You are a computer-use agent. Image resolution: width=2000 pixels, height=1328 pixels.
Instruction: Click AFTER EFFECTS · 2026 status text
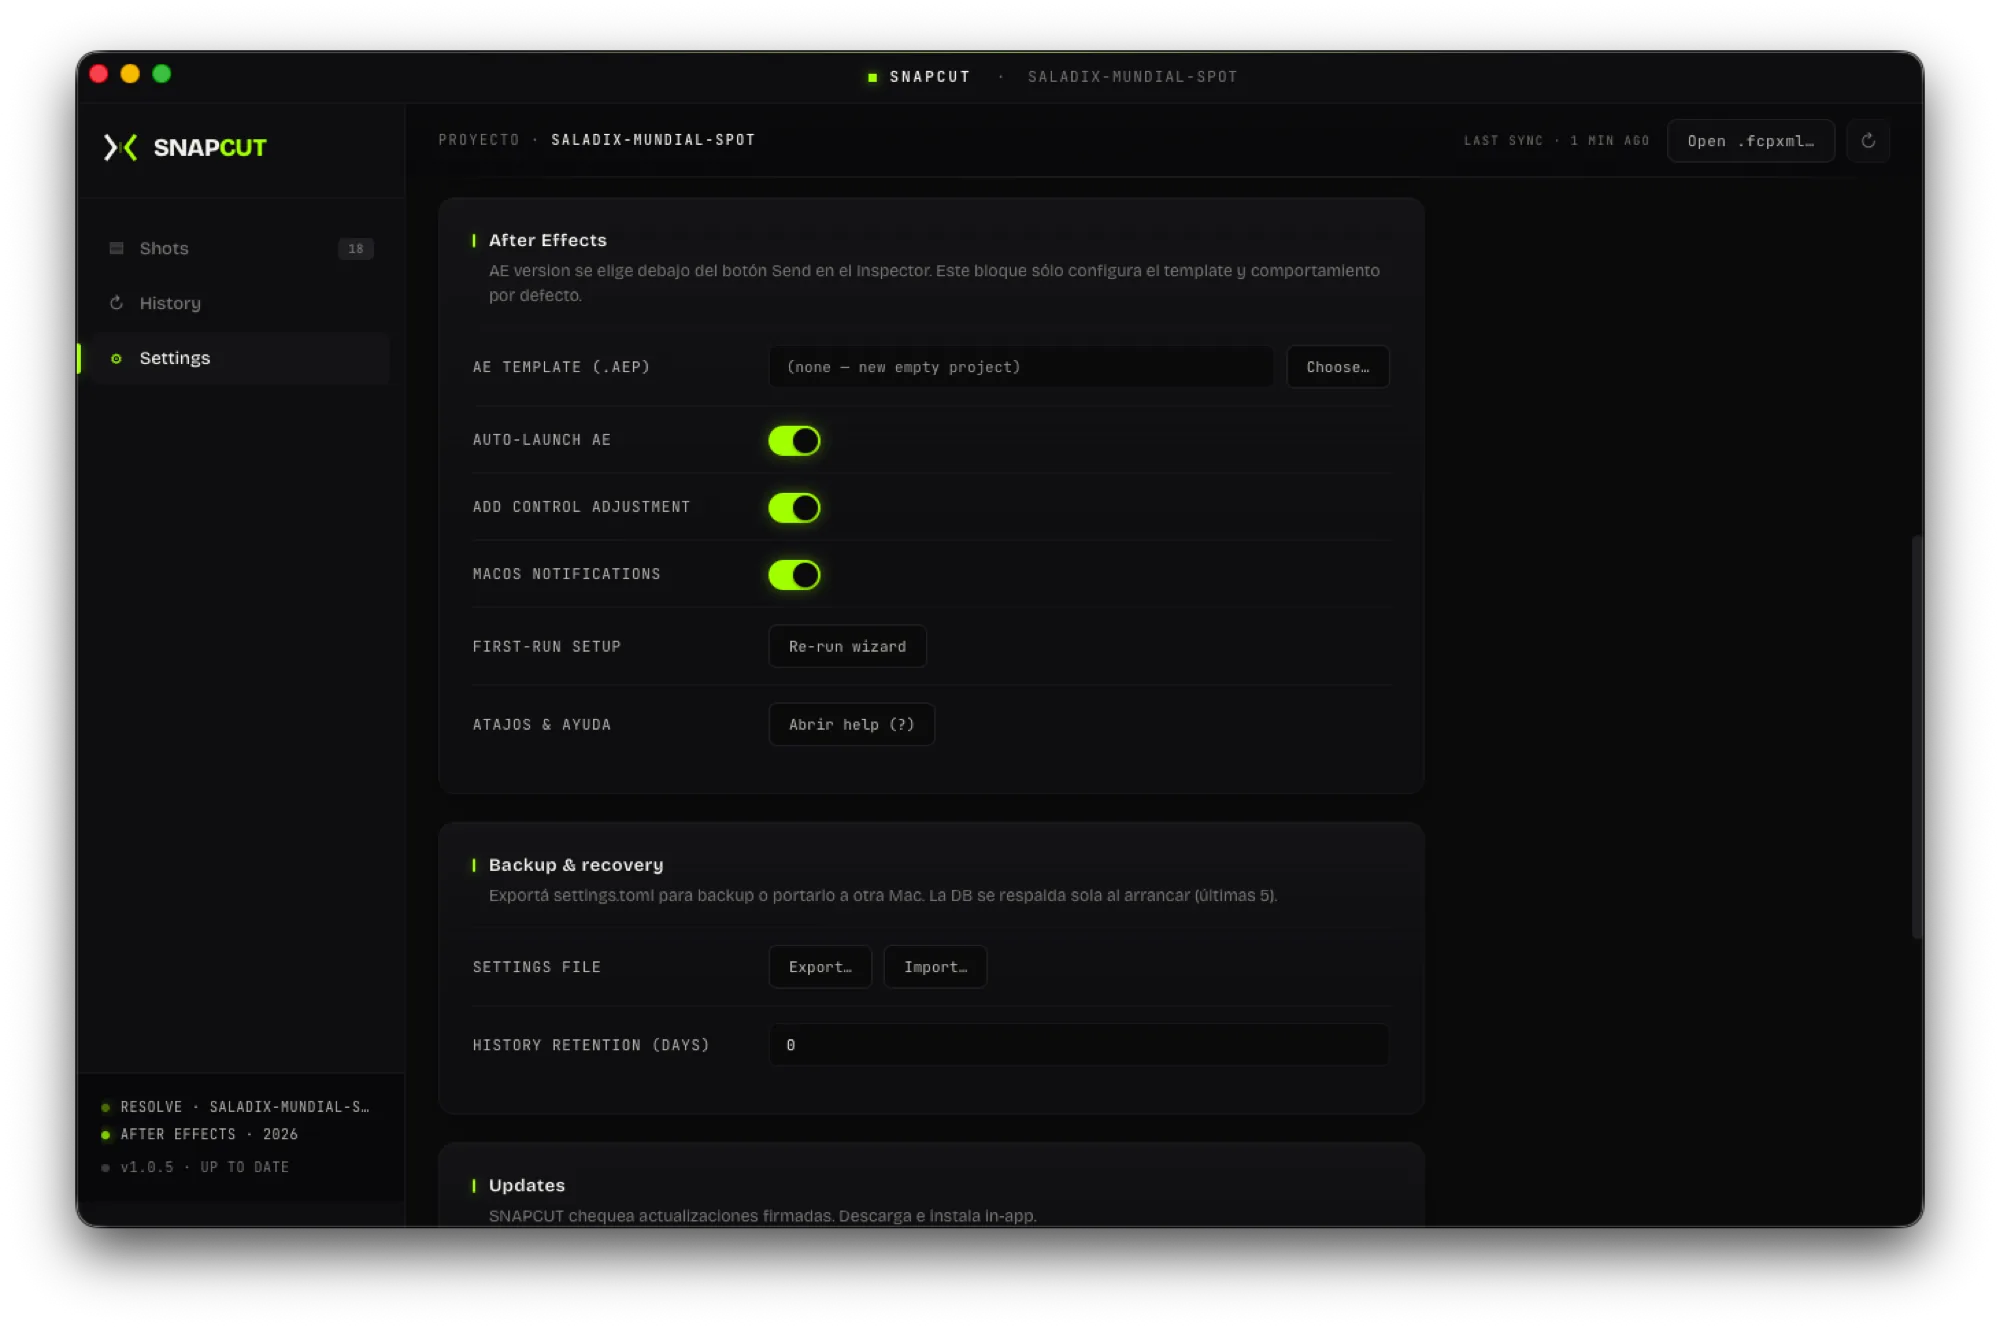[209, 1134]
